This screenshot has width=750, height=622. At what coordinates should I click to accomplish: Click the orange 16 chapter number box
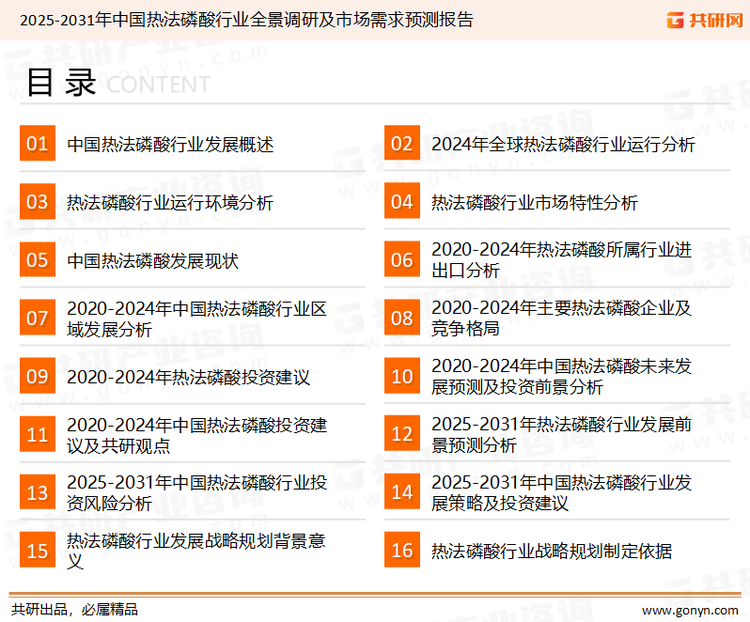[x=402, y=550]
